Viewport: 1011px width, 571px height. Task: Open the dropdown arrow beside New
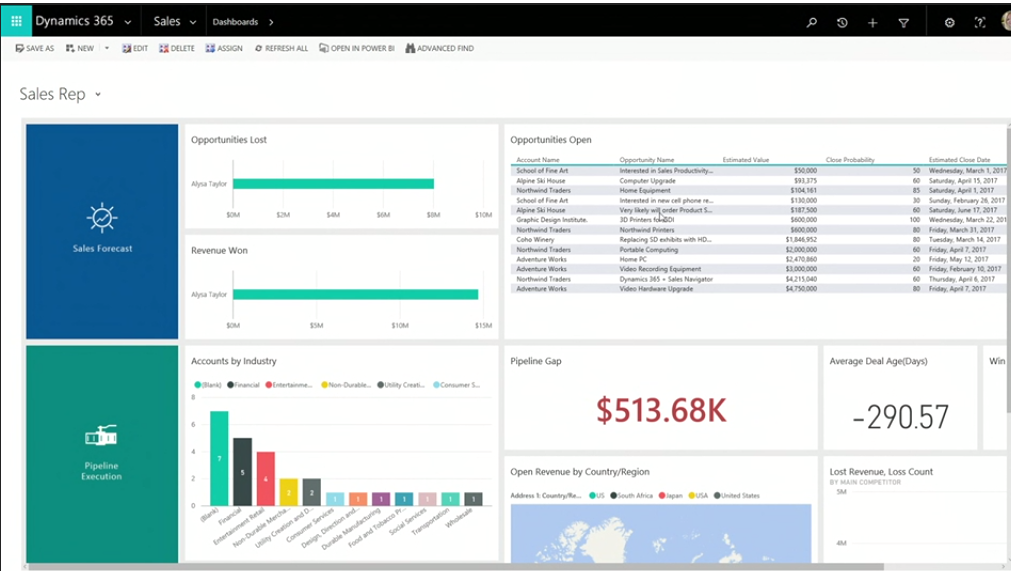107,48
